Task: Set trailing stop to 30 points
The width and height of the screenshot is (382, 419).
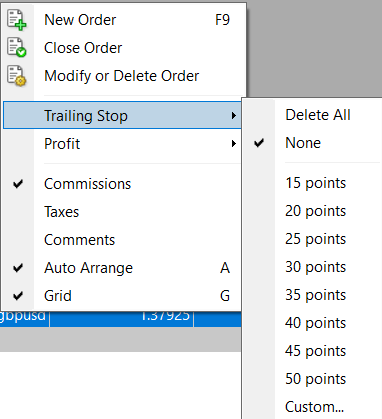Action: tap(312, 267)
